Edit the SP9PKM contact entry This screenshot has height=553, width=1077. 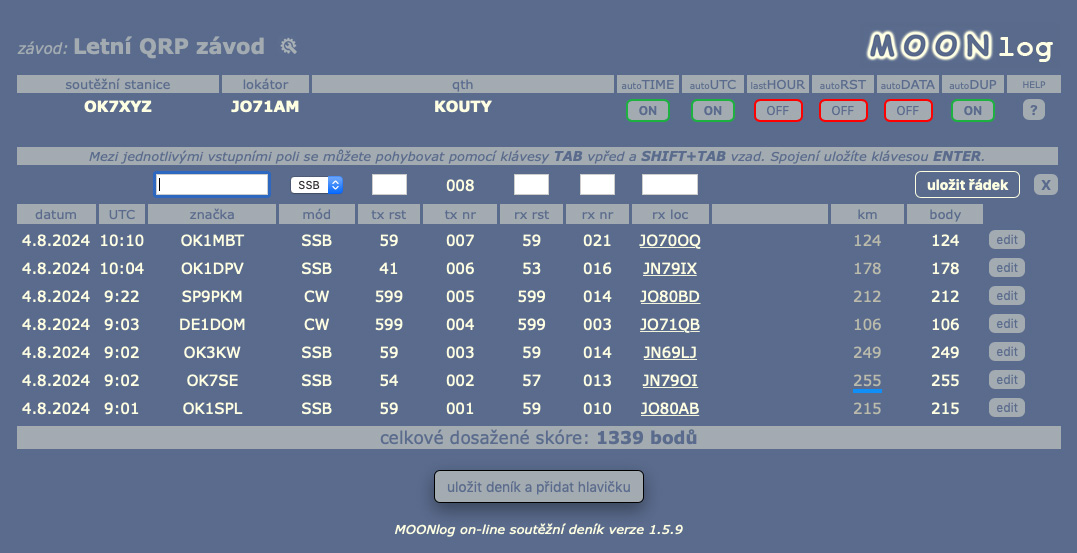(1007, 295)
